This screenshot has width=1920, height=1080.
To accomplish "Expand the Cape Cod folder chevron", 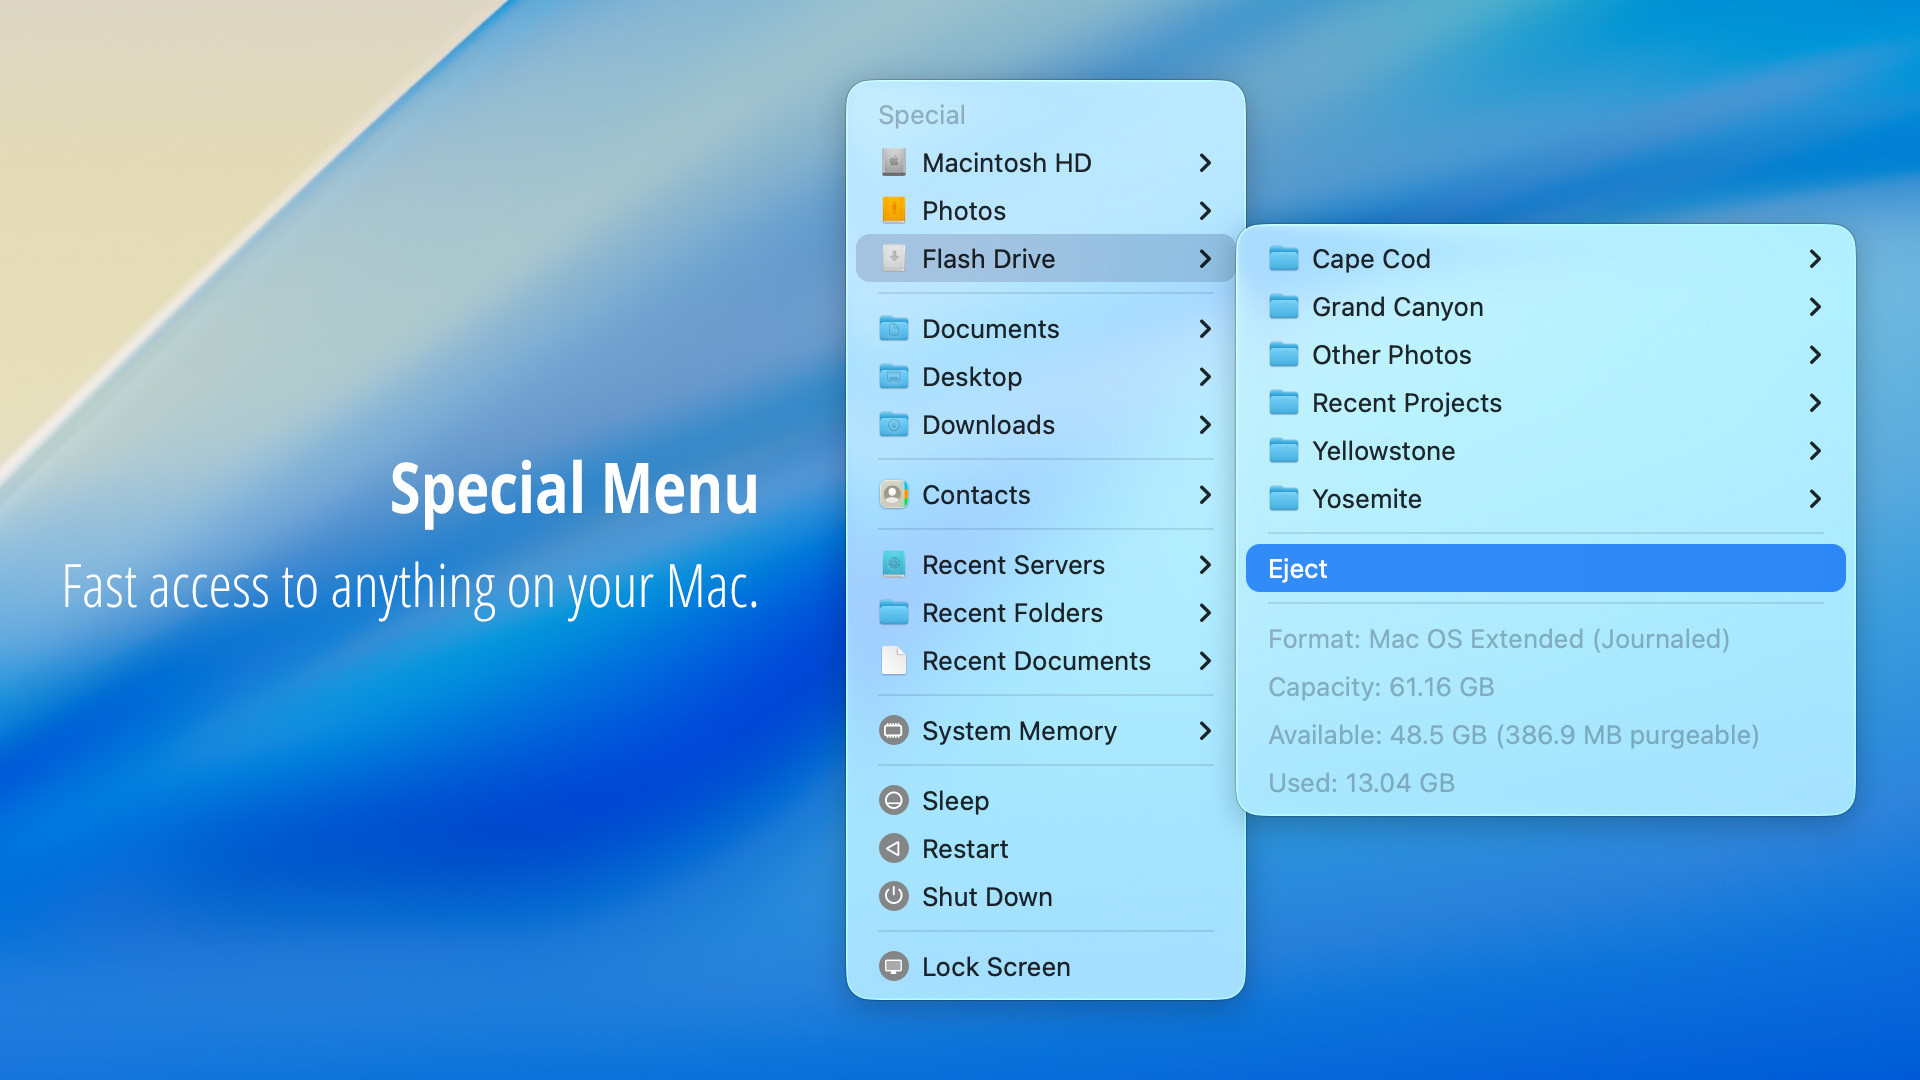I will [1815, 258].
